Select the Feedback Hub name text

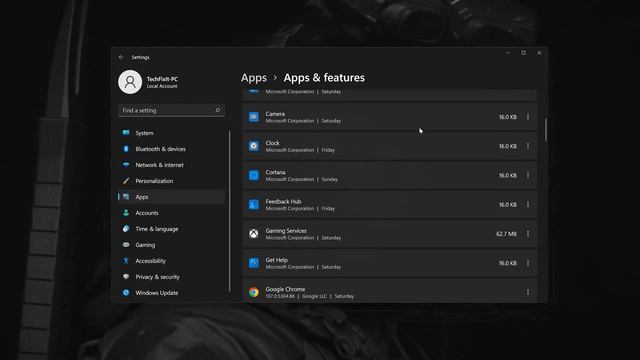283,201
